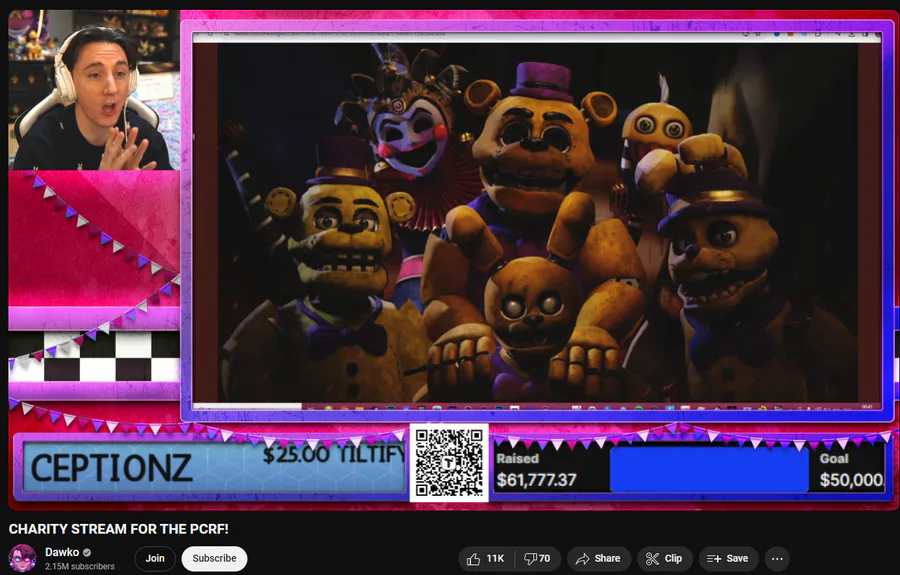Click the blue donation progress bar
The width and height of the screenshot is (900, 575).
point(709,469)
